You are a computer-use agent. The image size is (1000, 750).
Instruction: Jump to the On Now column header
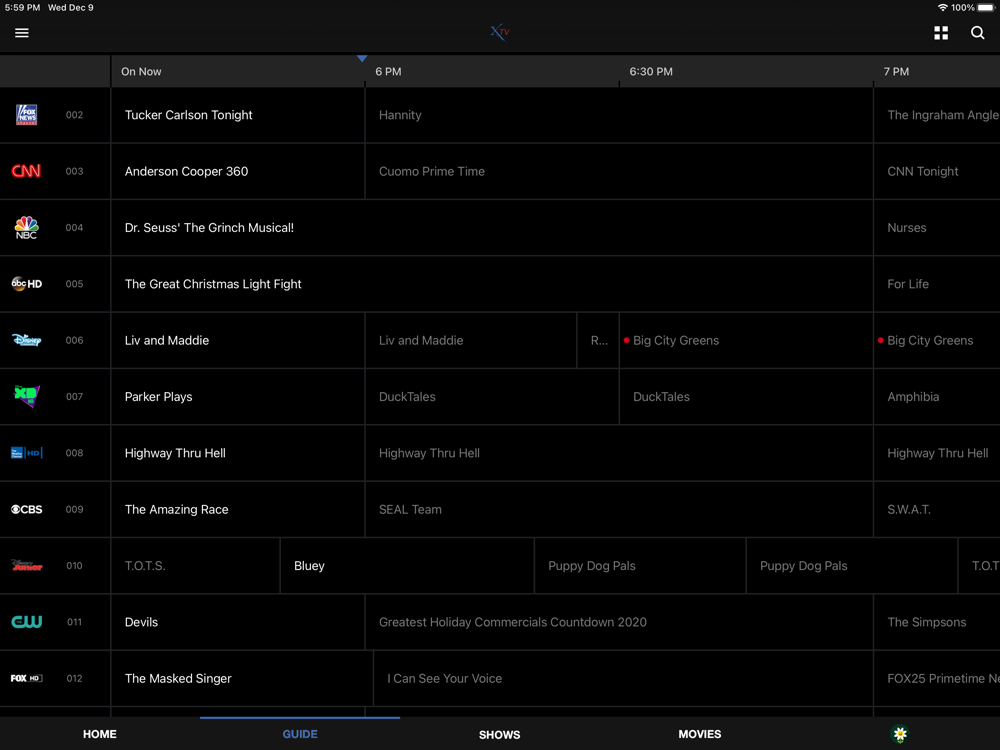(141, 71)
